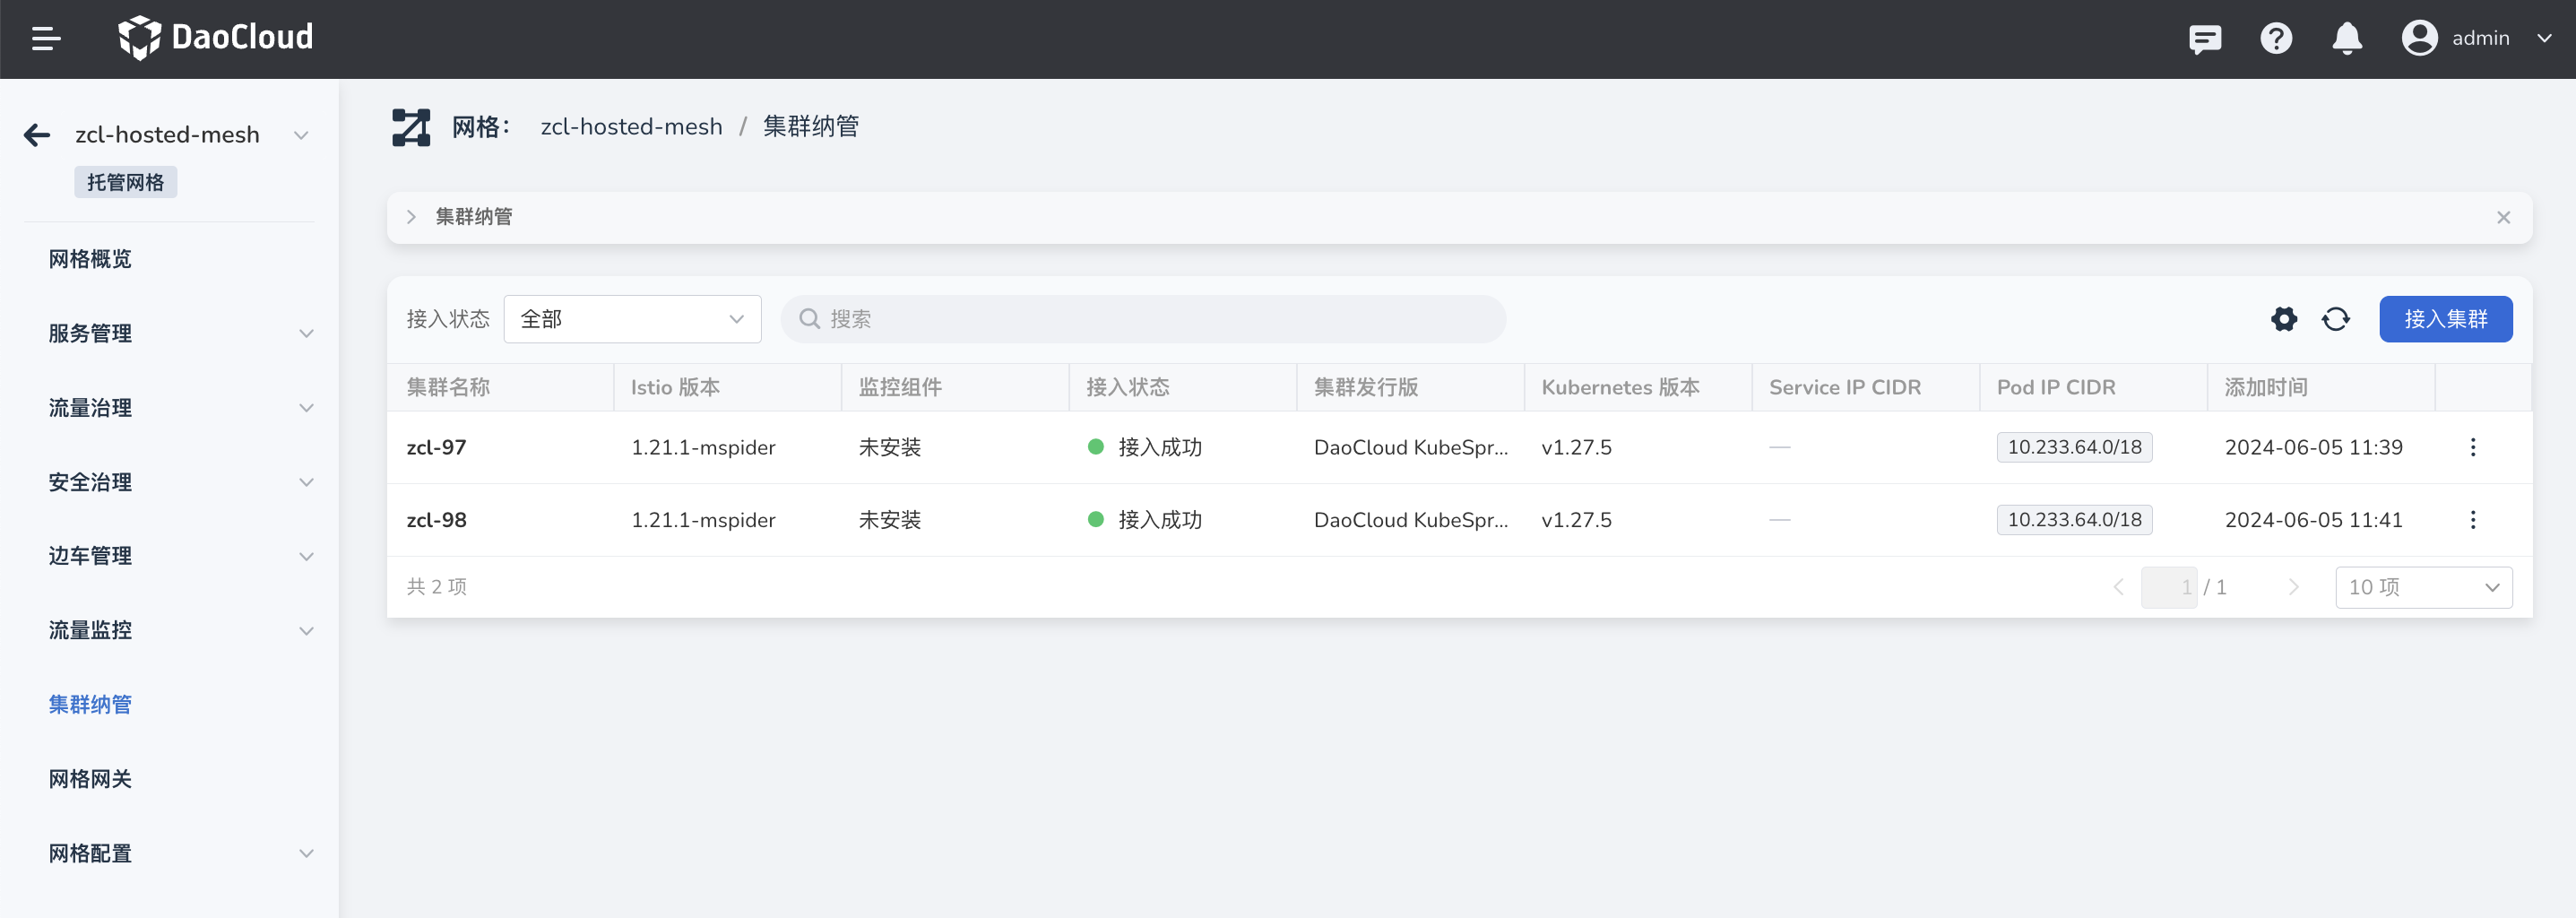
Task: Open table column settings gear
Action: click(2284, 319)
